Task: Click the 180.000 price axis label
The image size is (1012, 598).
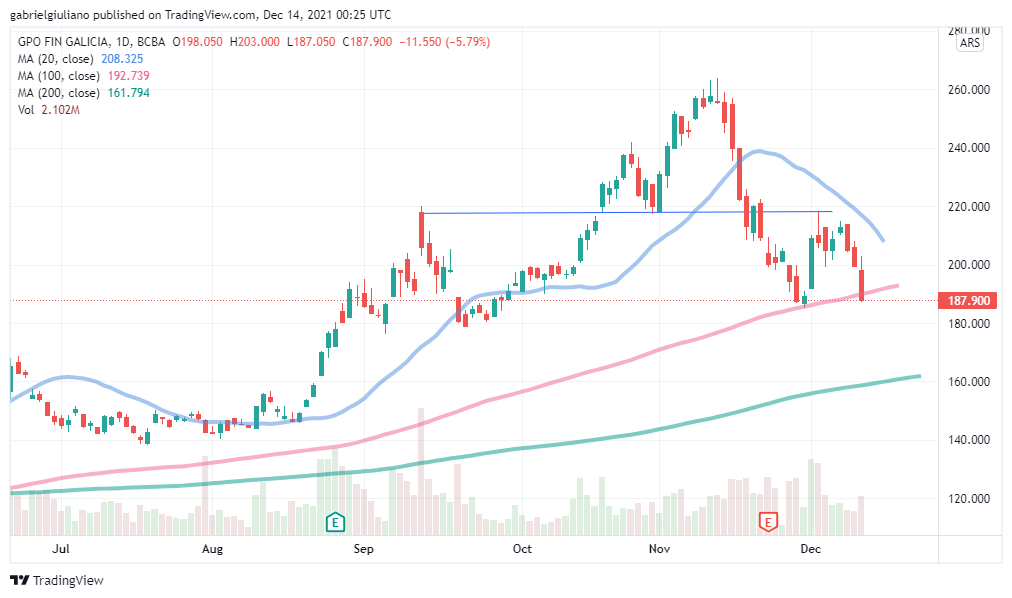Action: tap(969, 323)
